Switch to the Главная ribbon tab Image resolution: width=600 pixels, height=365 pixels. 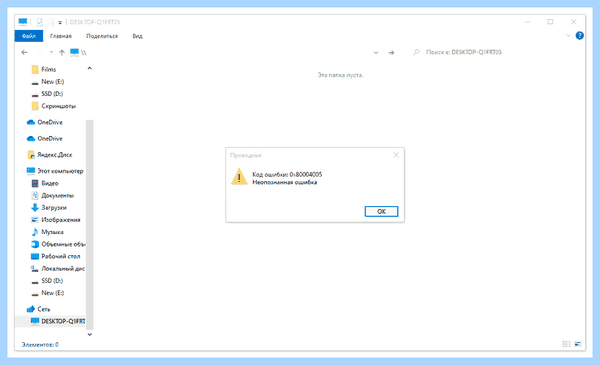pos(60,36)
